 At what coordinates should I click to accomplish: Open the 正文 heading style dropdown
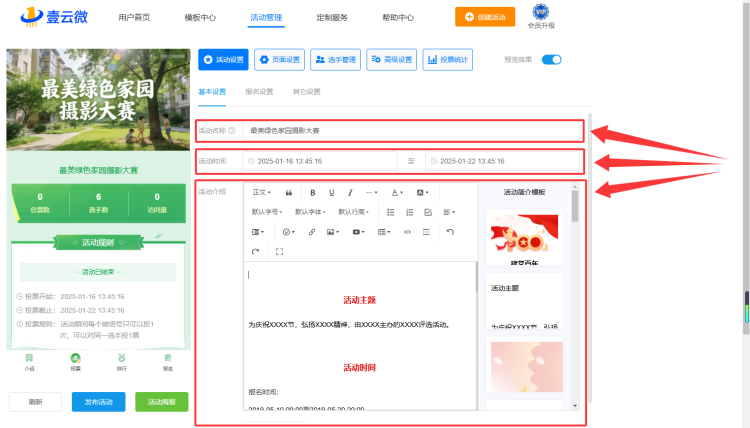[x=262, y=192]
